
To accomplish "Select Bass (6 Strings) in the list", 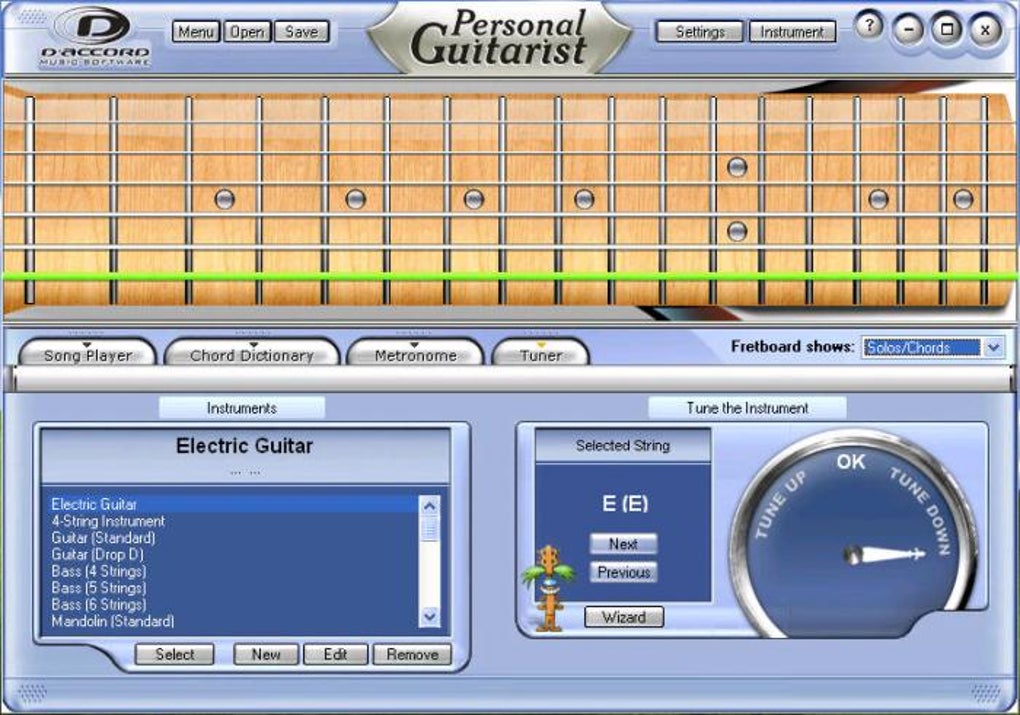I will tap(235, 605).
